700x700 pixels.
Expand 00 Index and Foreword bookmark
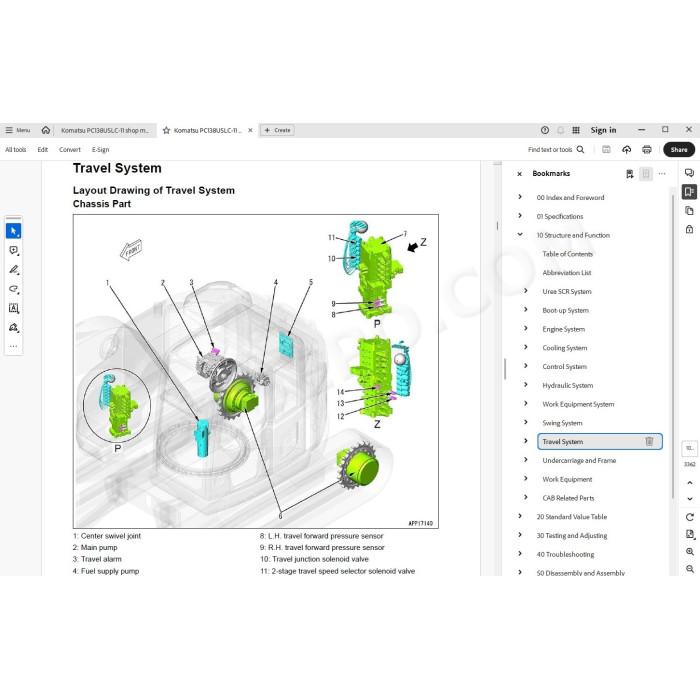point(520,197)
